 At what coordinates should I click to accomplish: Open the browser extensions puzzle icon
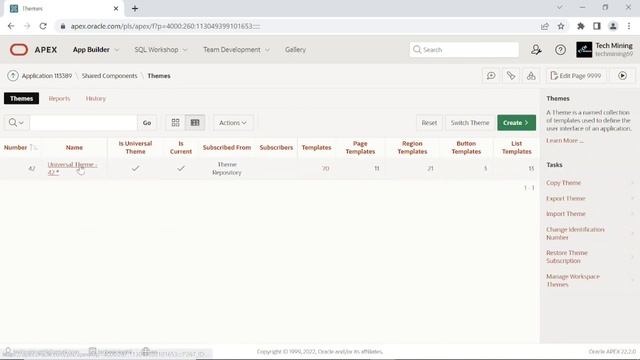click(x=580, y=26)
